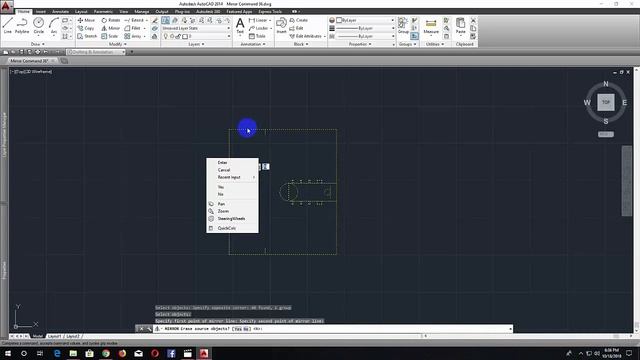
Task: Switch to the Insert ribbon tab
Action: pyautogui.click(x=41, y=11)
